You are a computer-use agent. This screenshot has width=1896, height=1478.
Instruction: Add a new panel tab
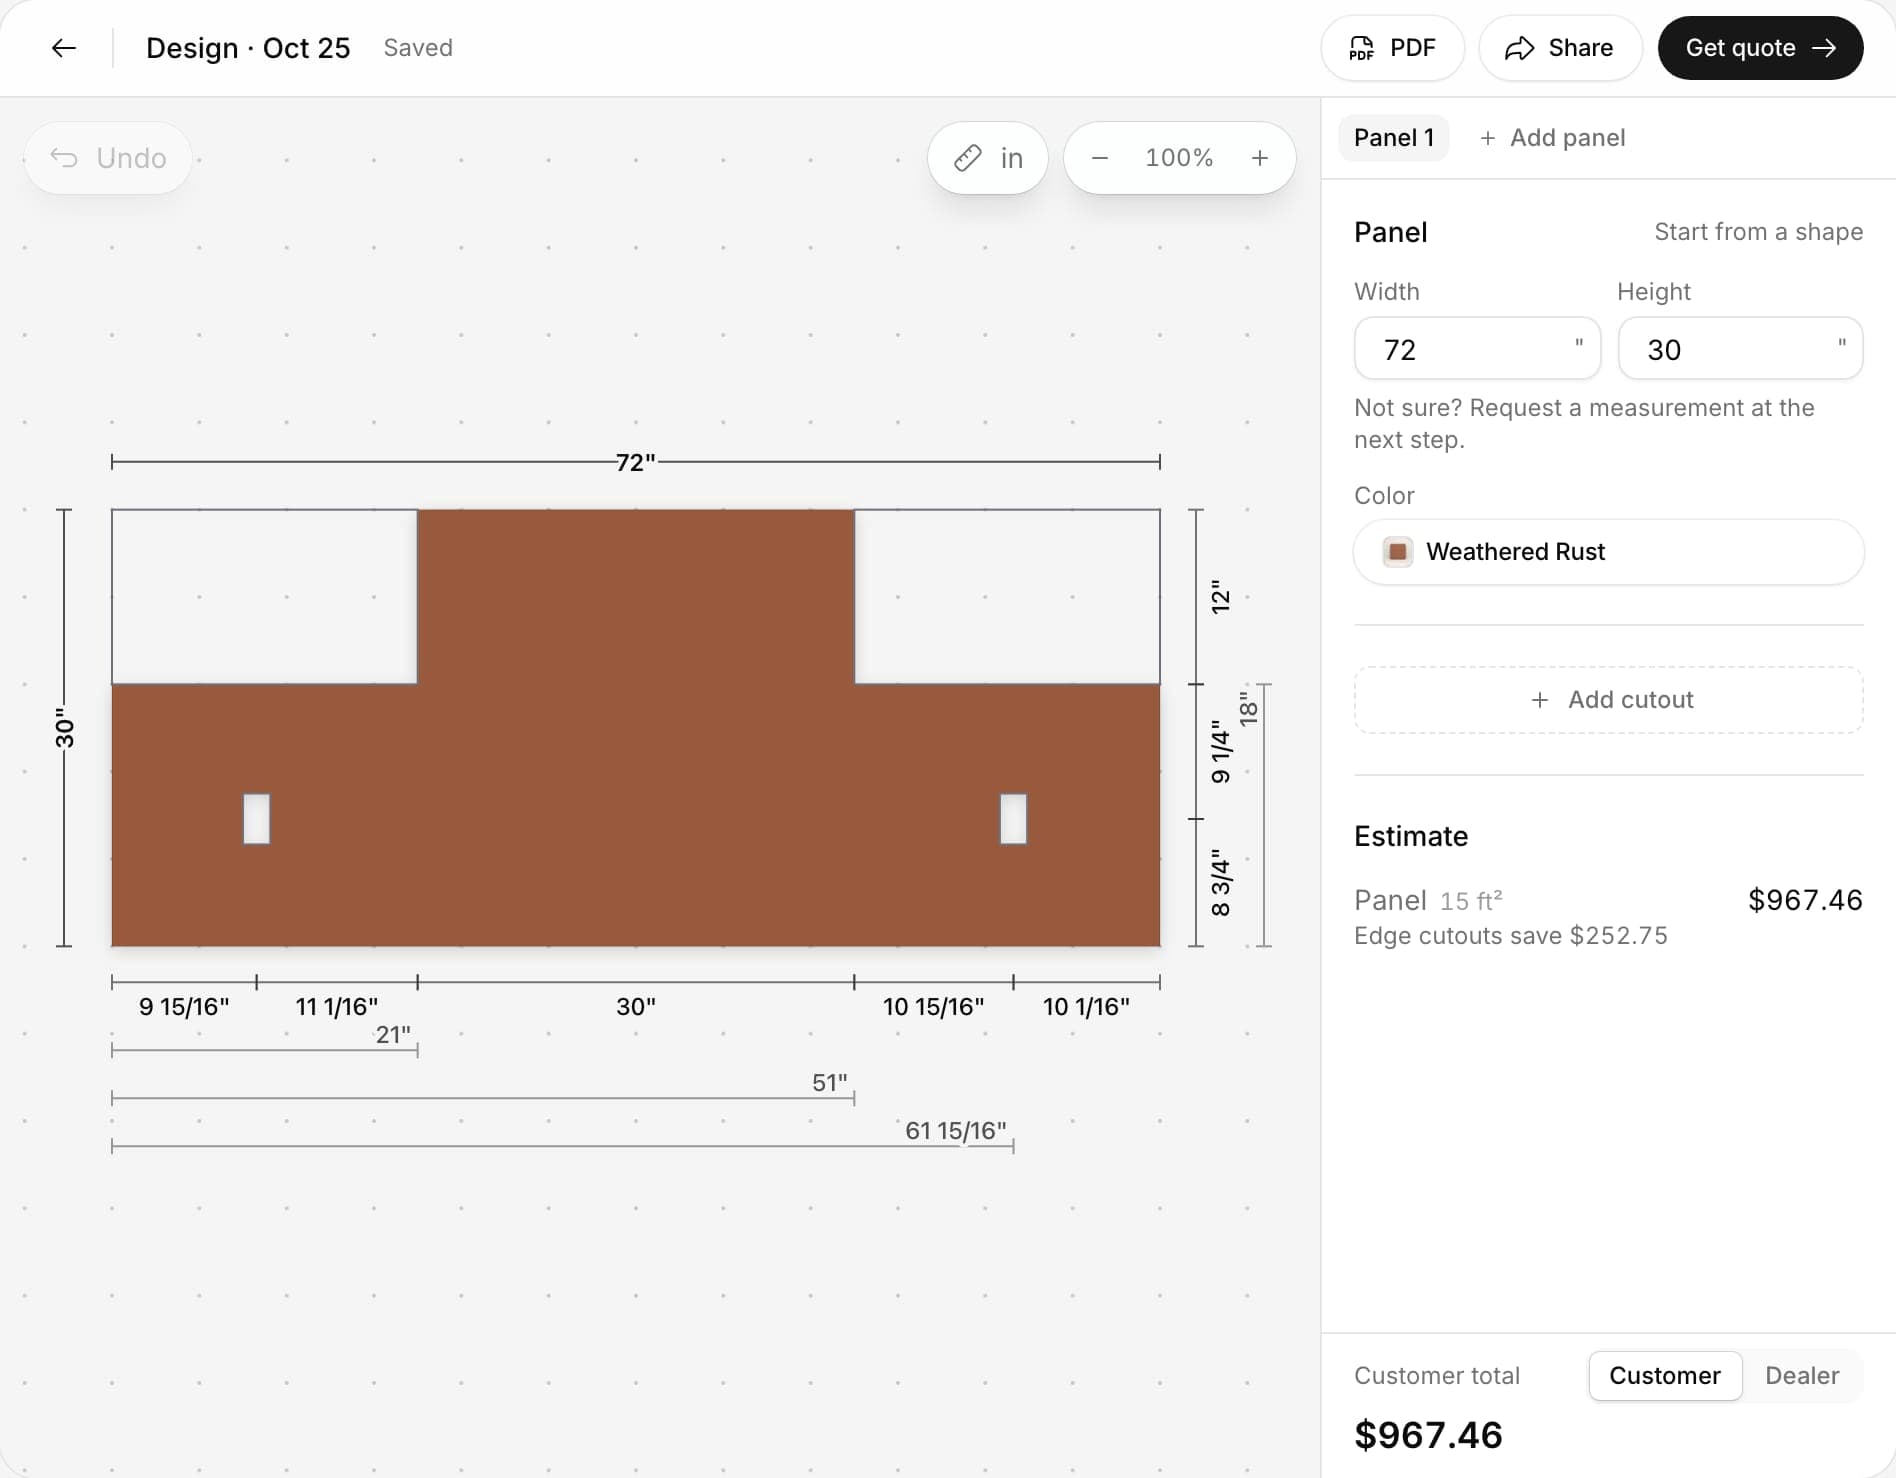pos(1552,138)
